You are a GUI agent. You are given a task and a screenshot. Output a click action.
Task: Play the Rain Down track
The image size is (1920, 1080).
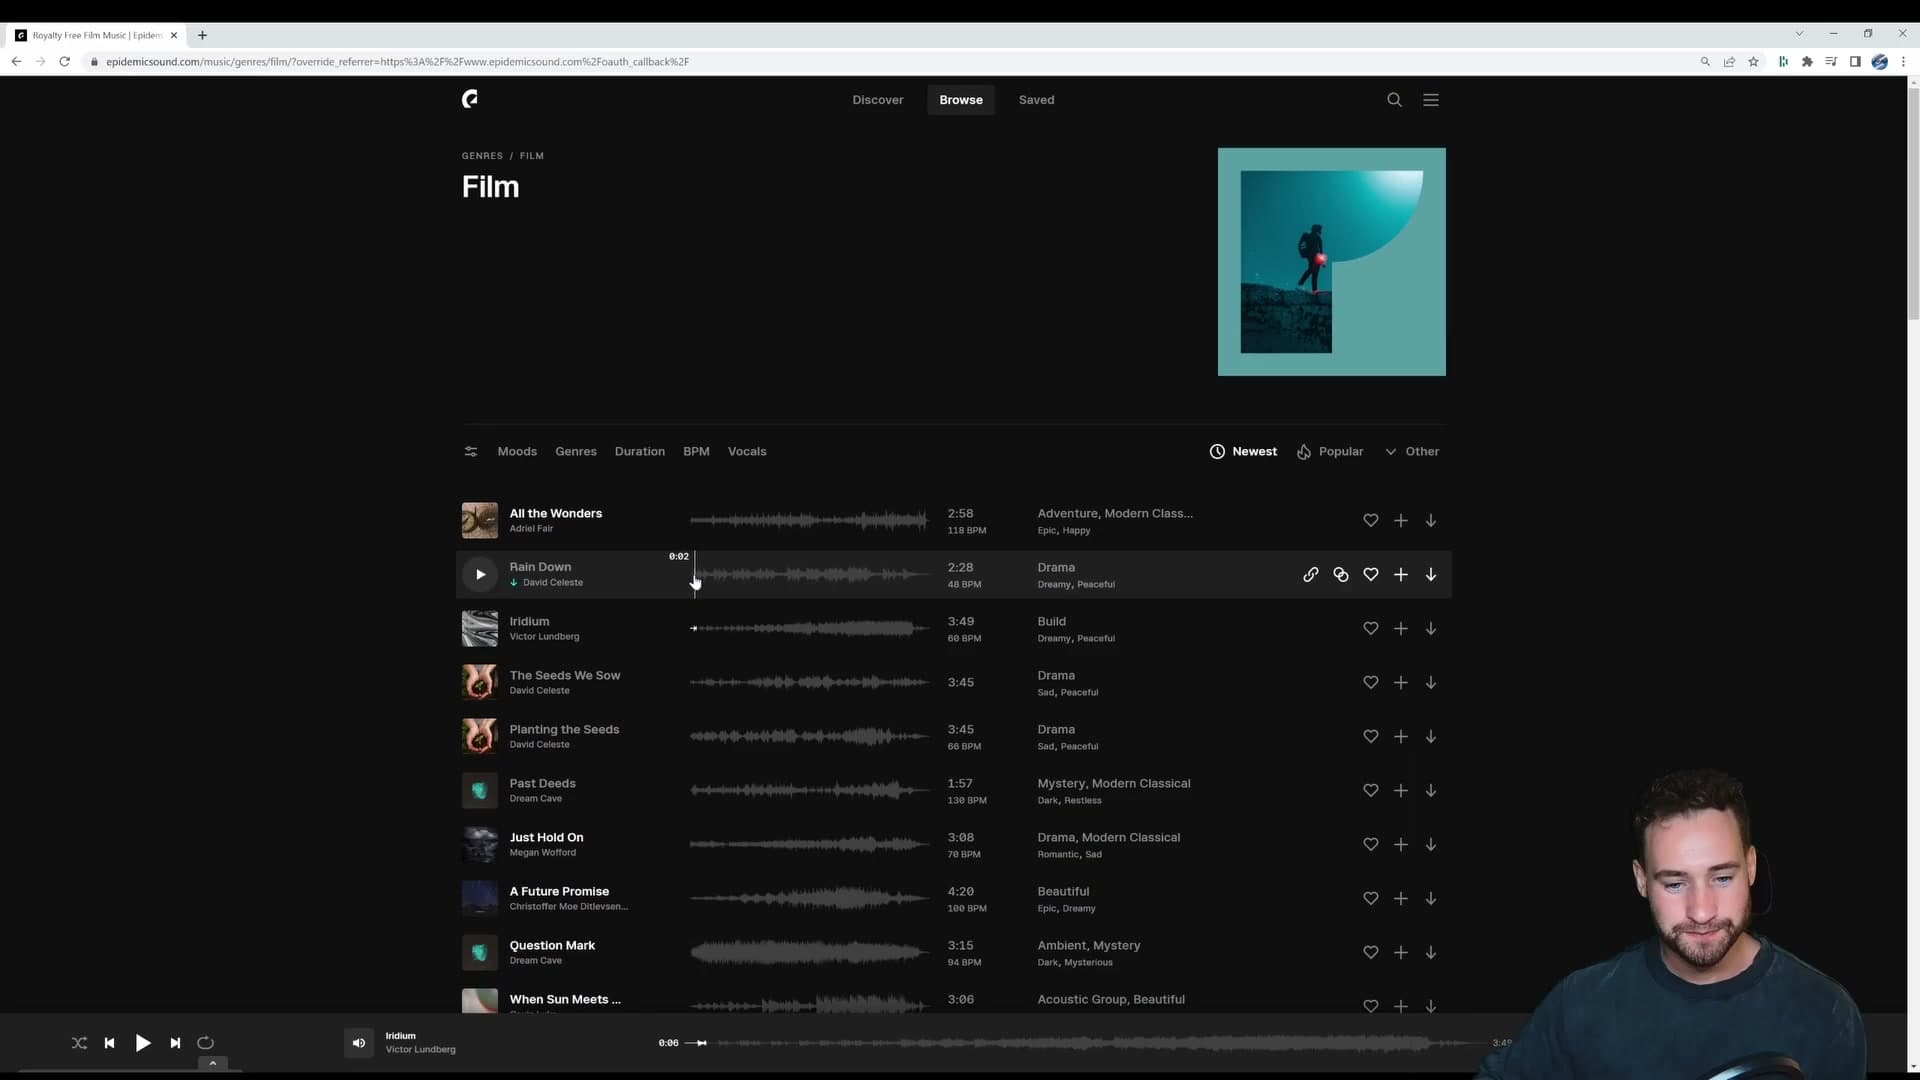pyautogui.click(x=480, y=574)
